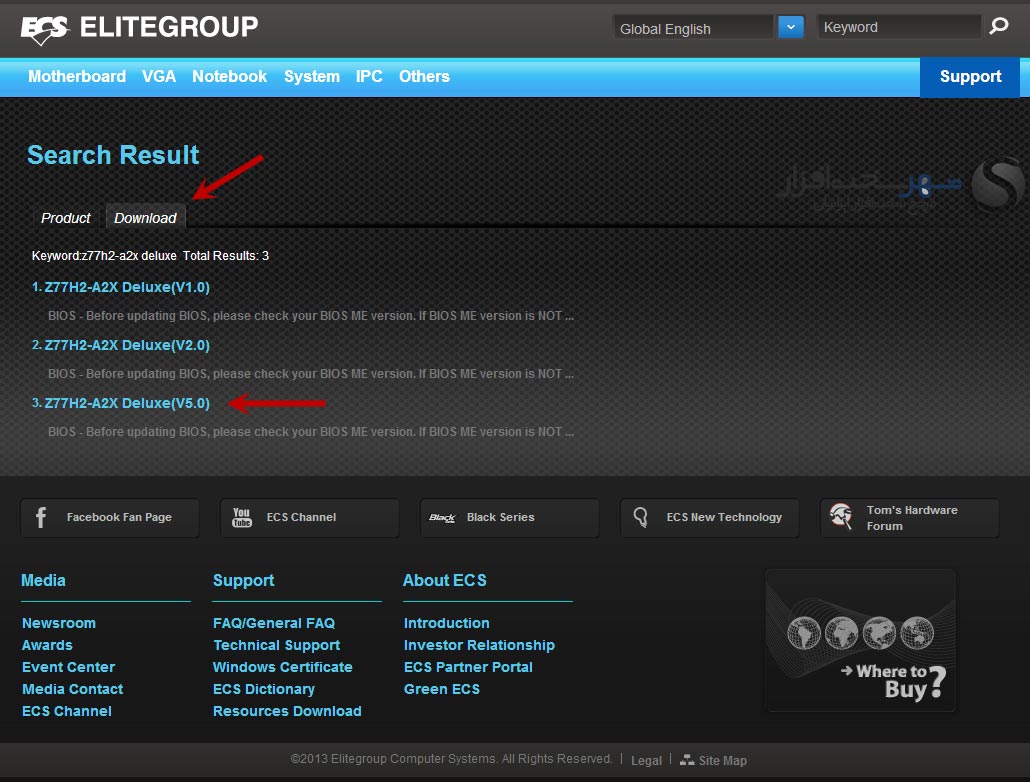Open the Facebook icon in footer

click(41, 518)
